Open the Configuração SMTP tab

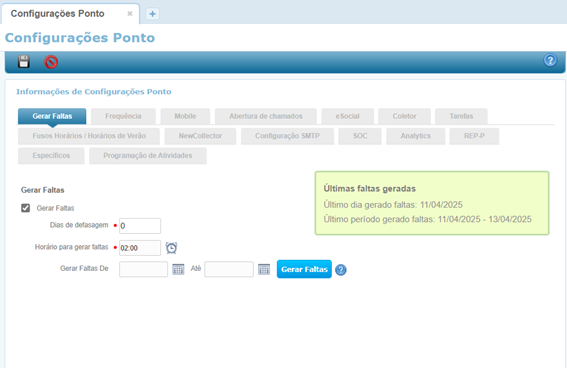[x=287, y=136]
